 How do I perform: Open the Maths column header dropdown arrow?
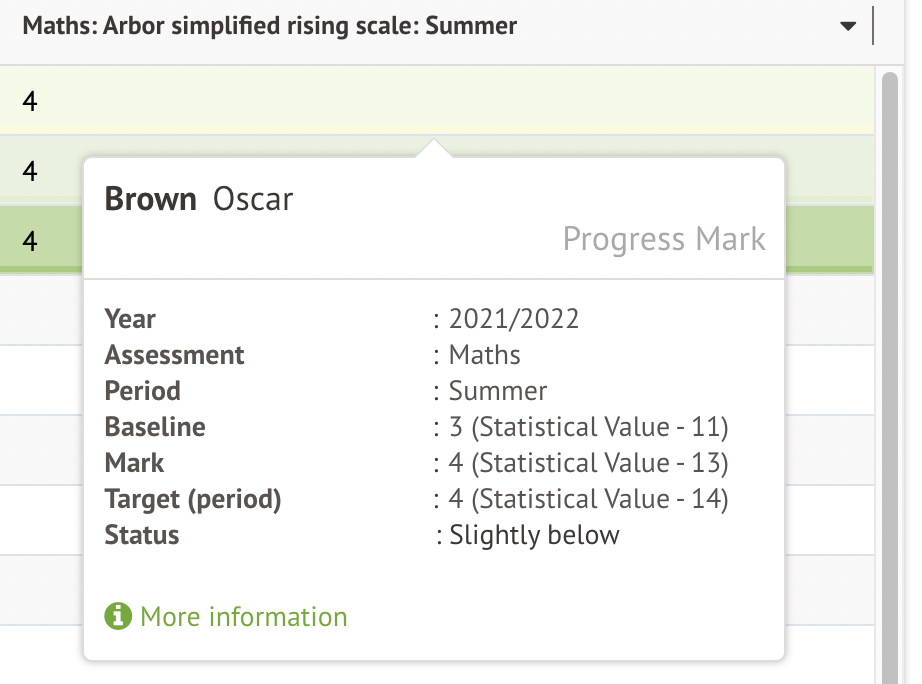pyautogui.click(x=848, y=27)
